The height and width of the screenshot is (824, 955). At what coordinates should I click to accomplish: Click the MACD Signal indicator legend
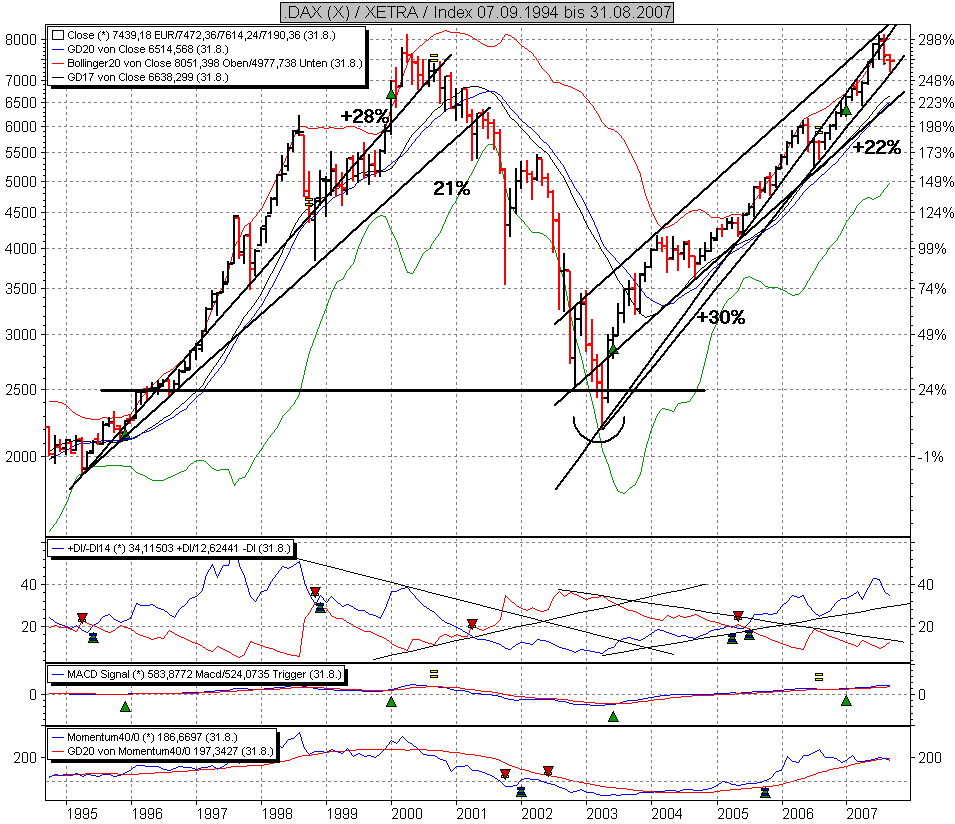(x=197, y=675)
